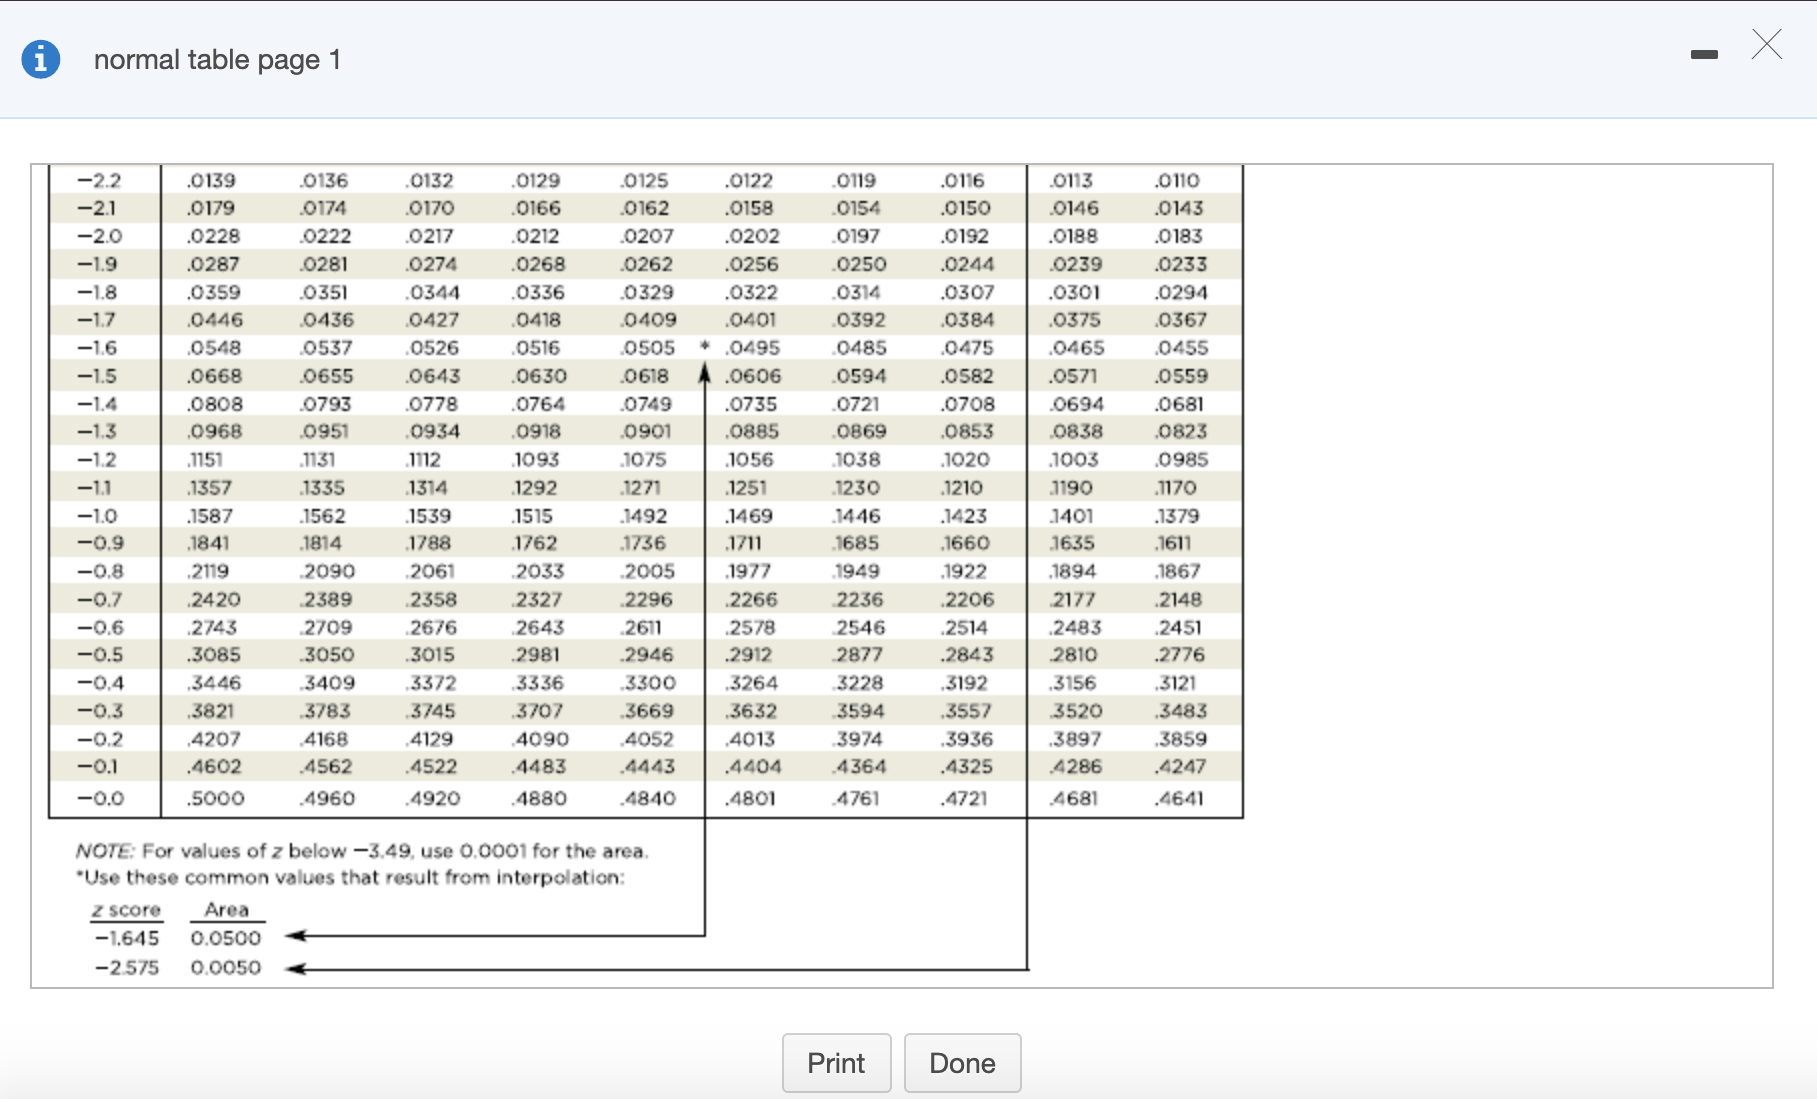Click the value .1230 in row −1.1

point(857,488)
